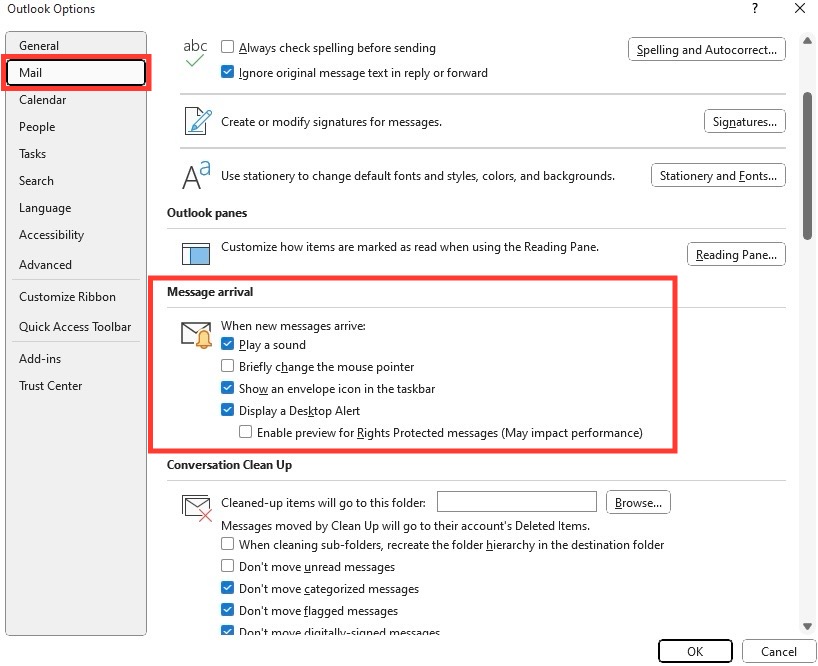Check recreate the folder hierarchy option

227,544
